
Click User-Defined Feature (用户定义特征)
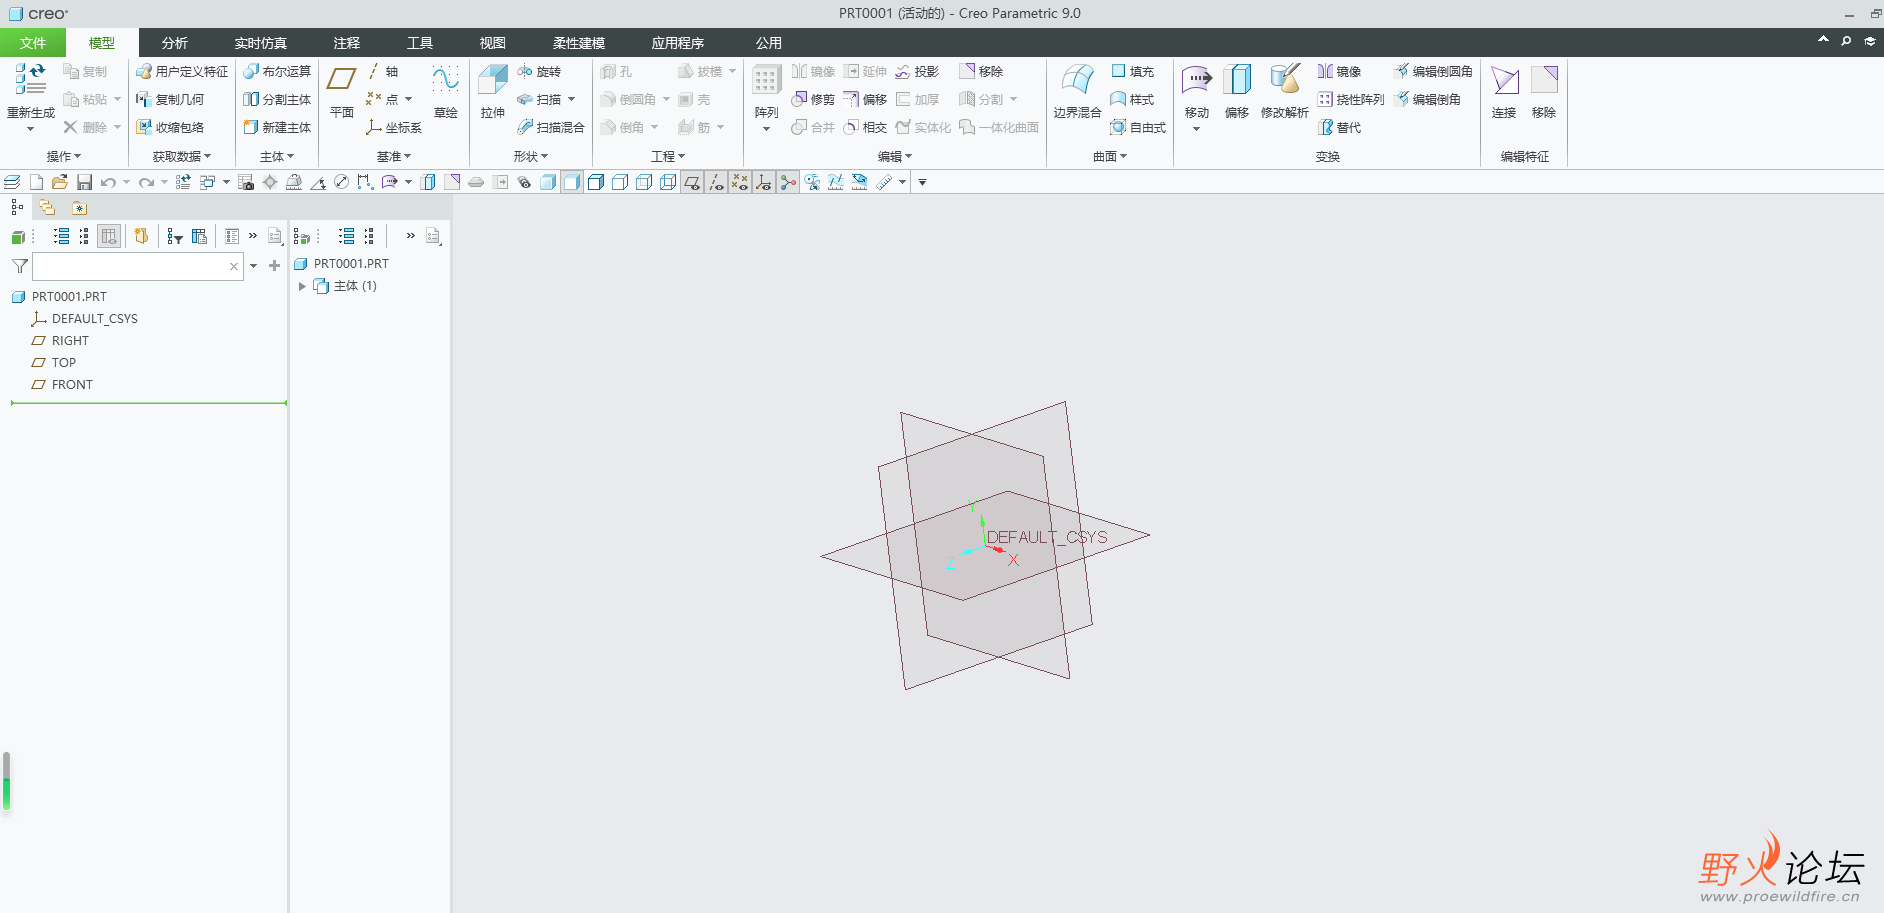pos(182,72)
